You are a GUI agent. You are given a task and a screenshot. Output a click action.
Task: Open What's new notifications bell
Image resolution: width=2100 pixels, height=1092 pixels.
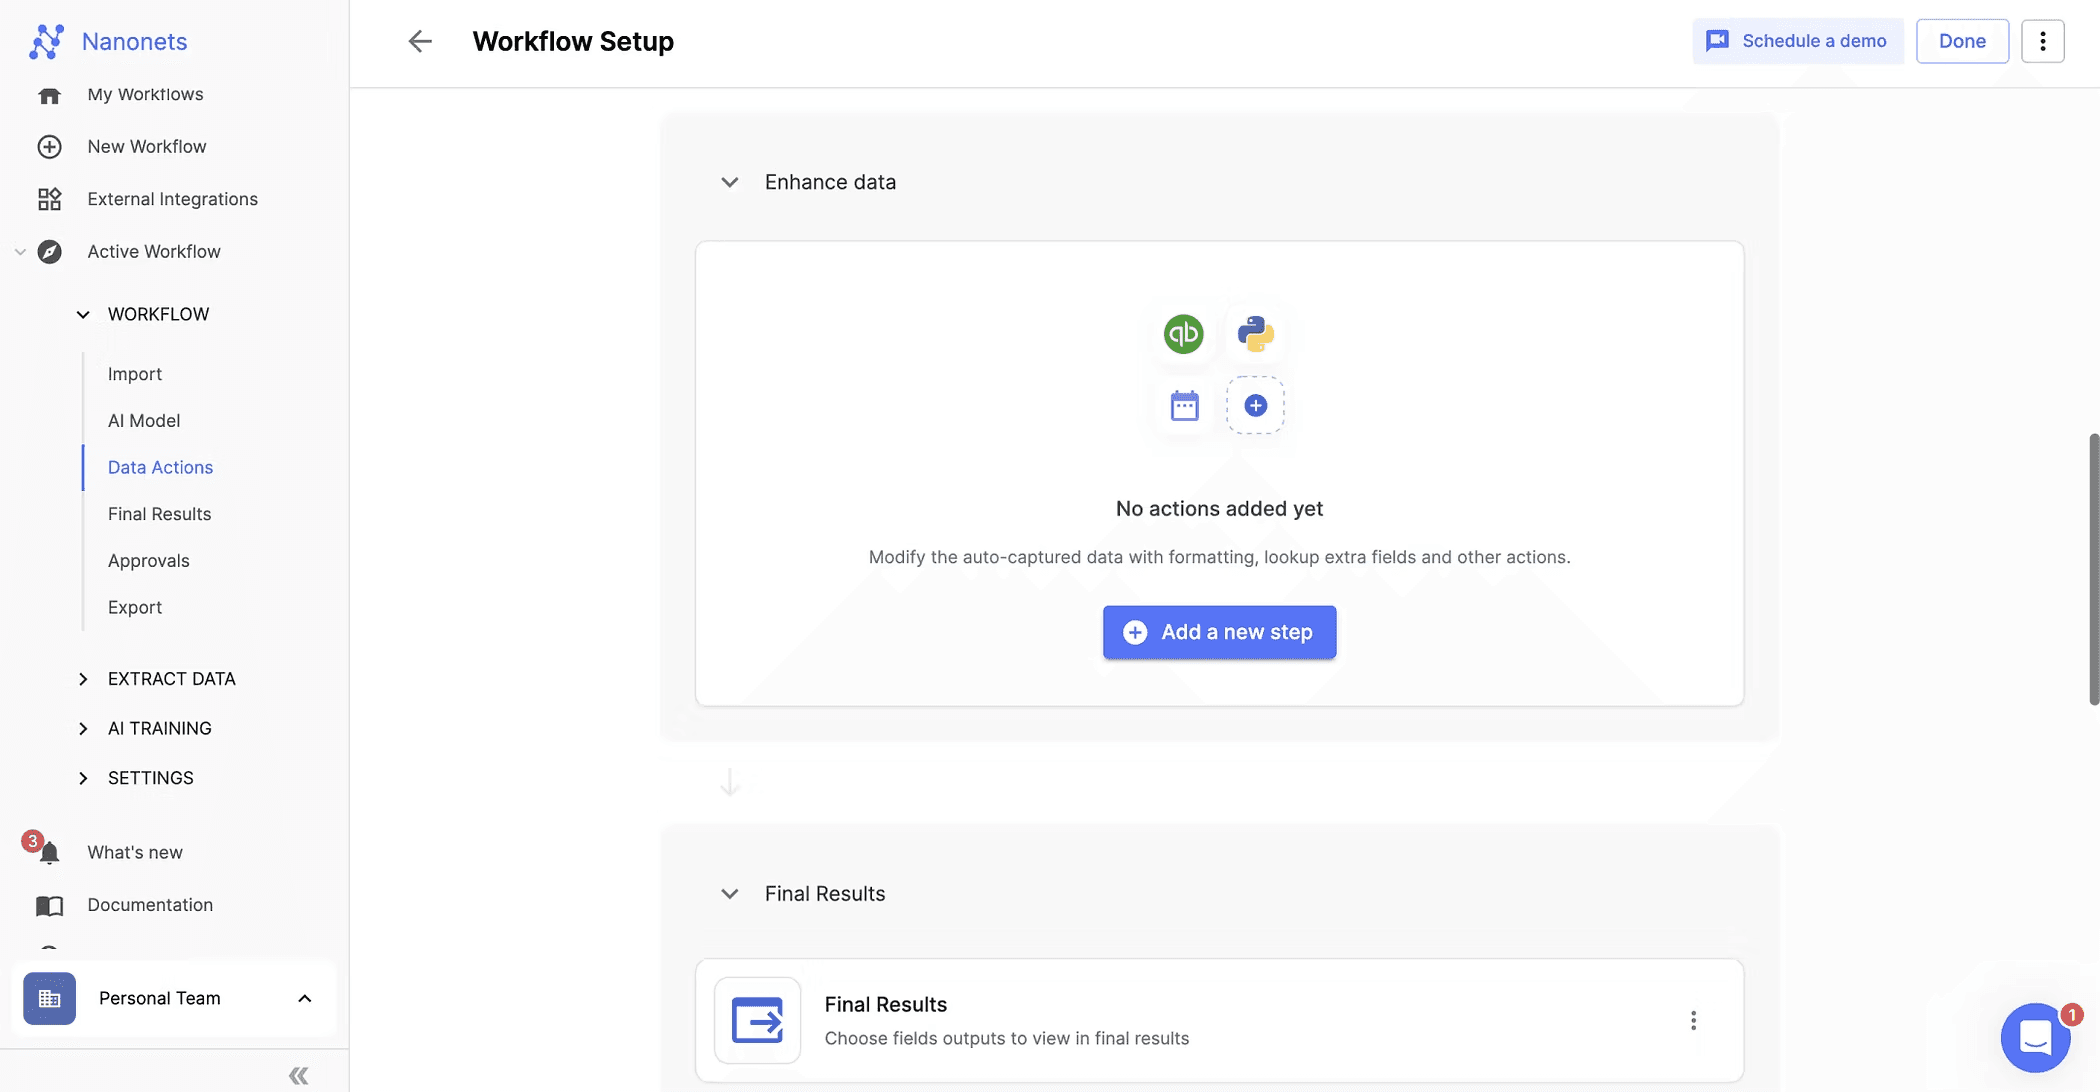pyautogui.click(x=49, y=852)
